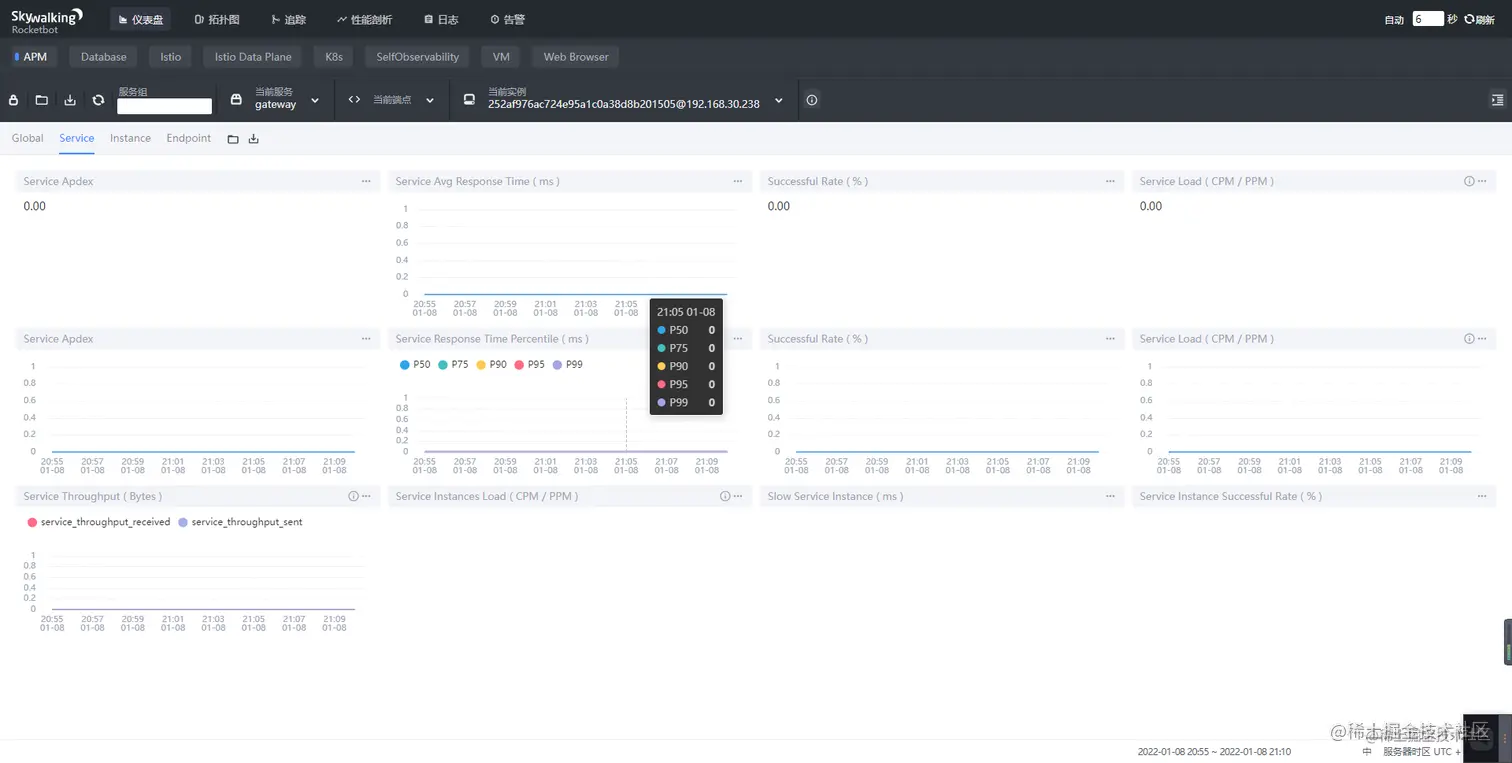Click the lock icon in the dashboard toolbar
This screenshot has height=763, width=1512.
point(14,100)
